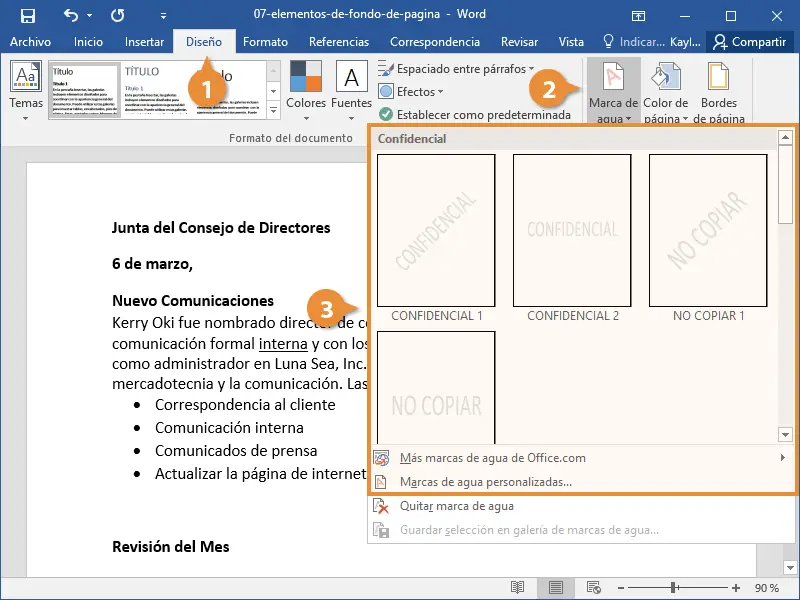Click Bordes de página
This screenshot has height=600, width=800.
coord(719,92)
